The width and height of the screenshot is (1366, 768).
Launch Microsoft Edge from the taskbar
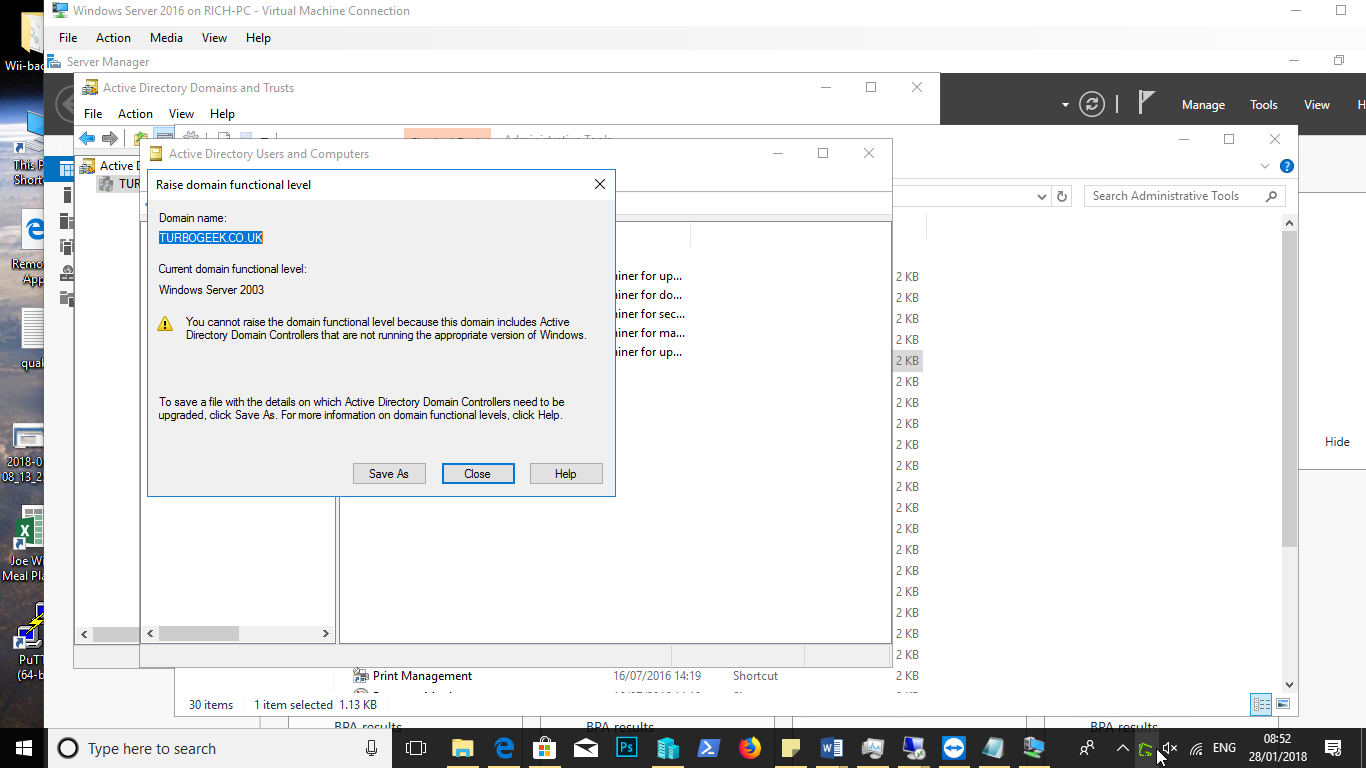(x=504, y=748)
